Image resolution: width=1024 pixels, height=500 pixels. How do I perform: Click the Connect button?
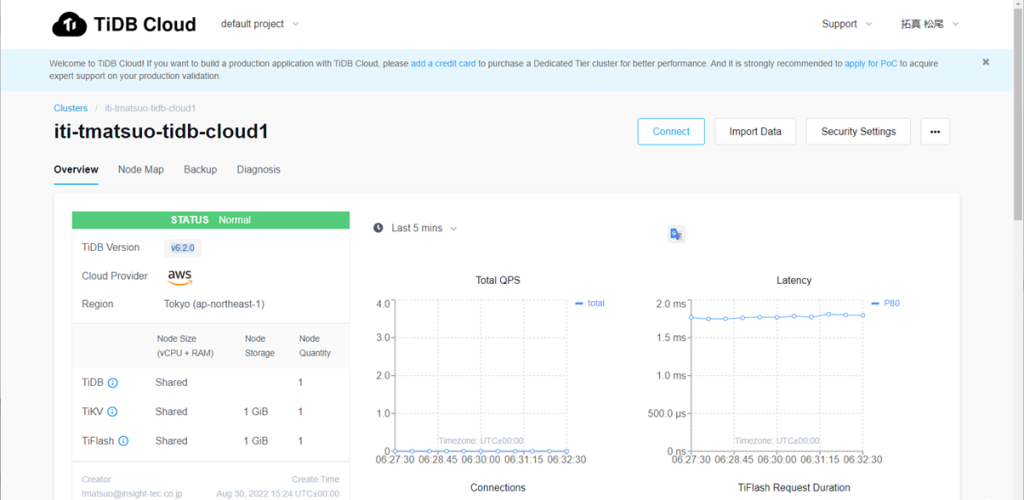[x=671, y=131]
